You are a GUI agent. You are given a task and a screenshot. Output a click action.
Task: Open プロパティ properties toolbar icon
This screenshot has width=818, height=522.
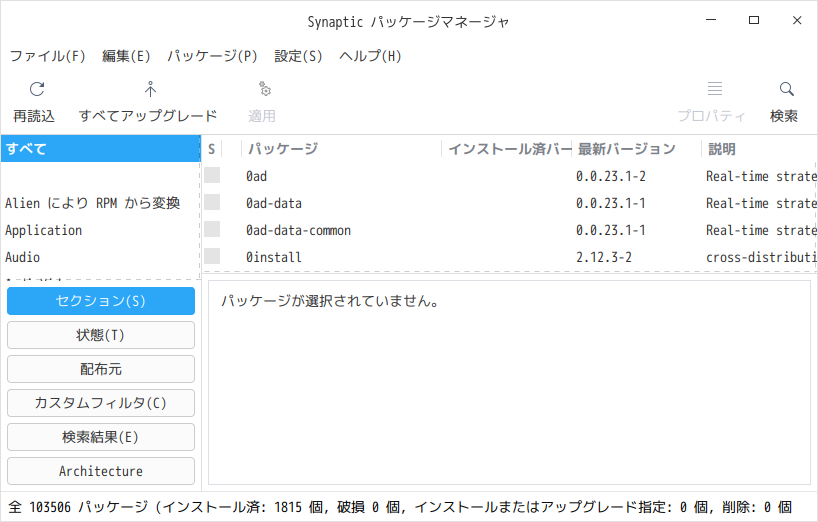pyautogui.click(x=715, y=89)
